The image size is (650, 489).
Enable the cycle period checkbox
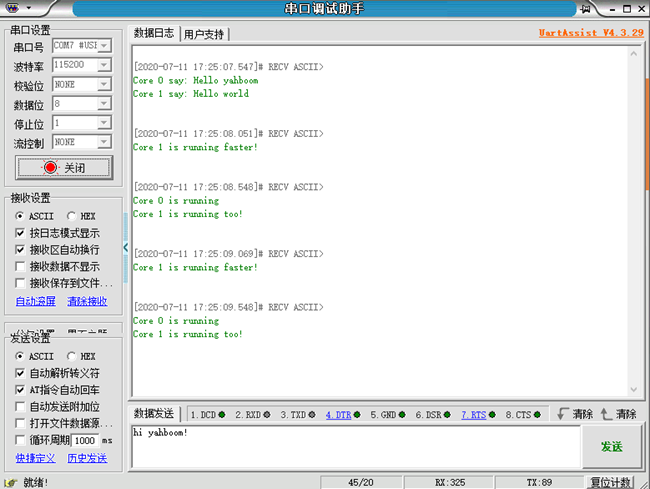pyautogui.click(x=19, y=440)
